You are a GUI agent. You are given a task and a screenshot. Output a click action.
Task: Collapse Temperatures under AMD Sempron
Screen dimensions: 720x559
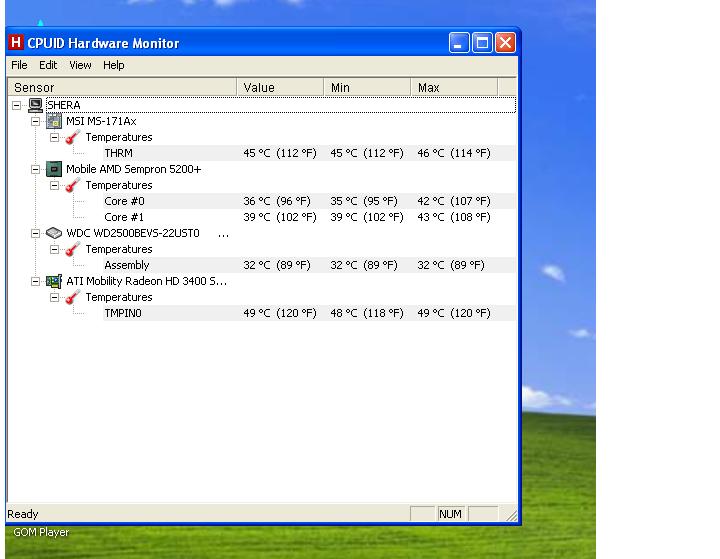point(54,185)
